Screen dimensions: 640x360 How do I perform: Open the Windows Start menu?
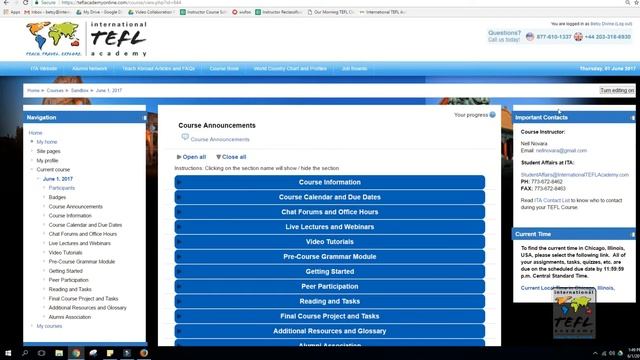[8, 353]
